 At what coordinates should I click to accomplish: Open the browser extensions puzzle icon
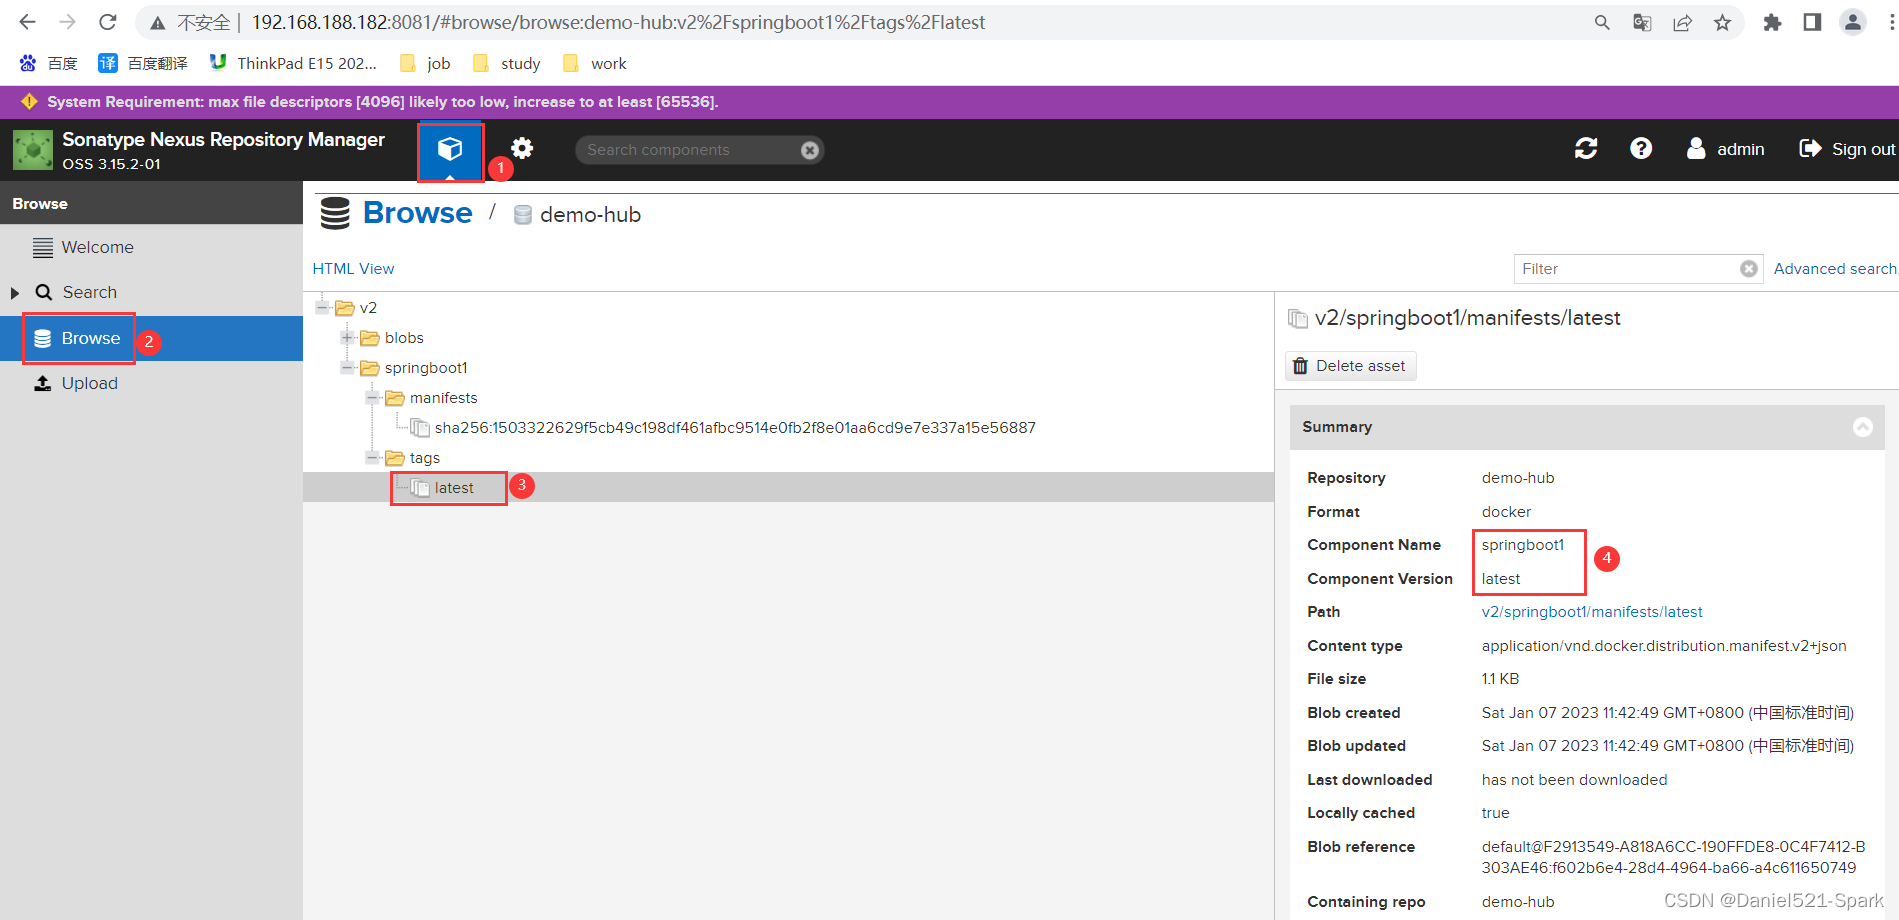click(x=1772, y=22)
